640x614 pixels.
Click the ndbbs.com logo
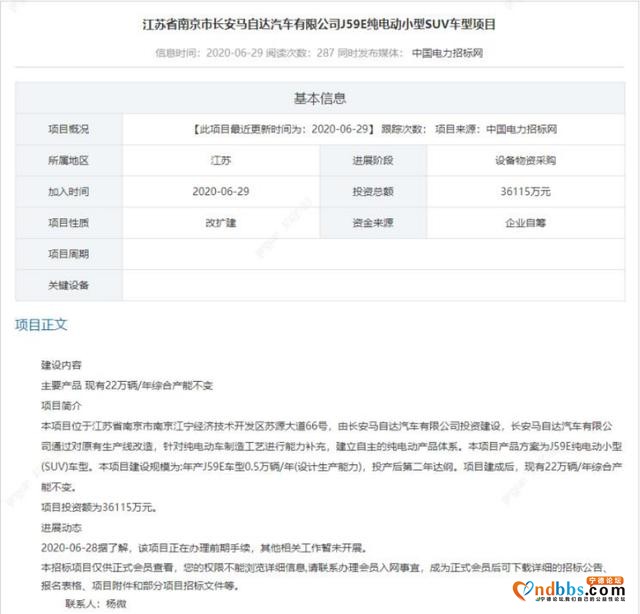(569, 590)
